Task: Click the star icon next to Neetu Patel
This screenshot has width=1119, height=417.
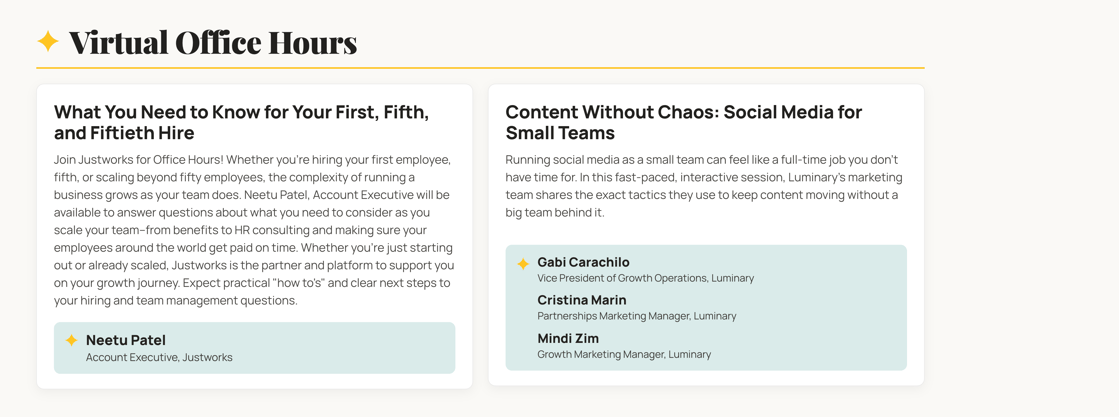Action: point(71,341)
